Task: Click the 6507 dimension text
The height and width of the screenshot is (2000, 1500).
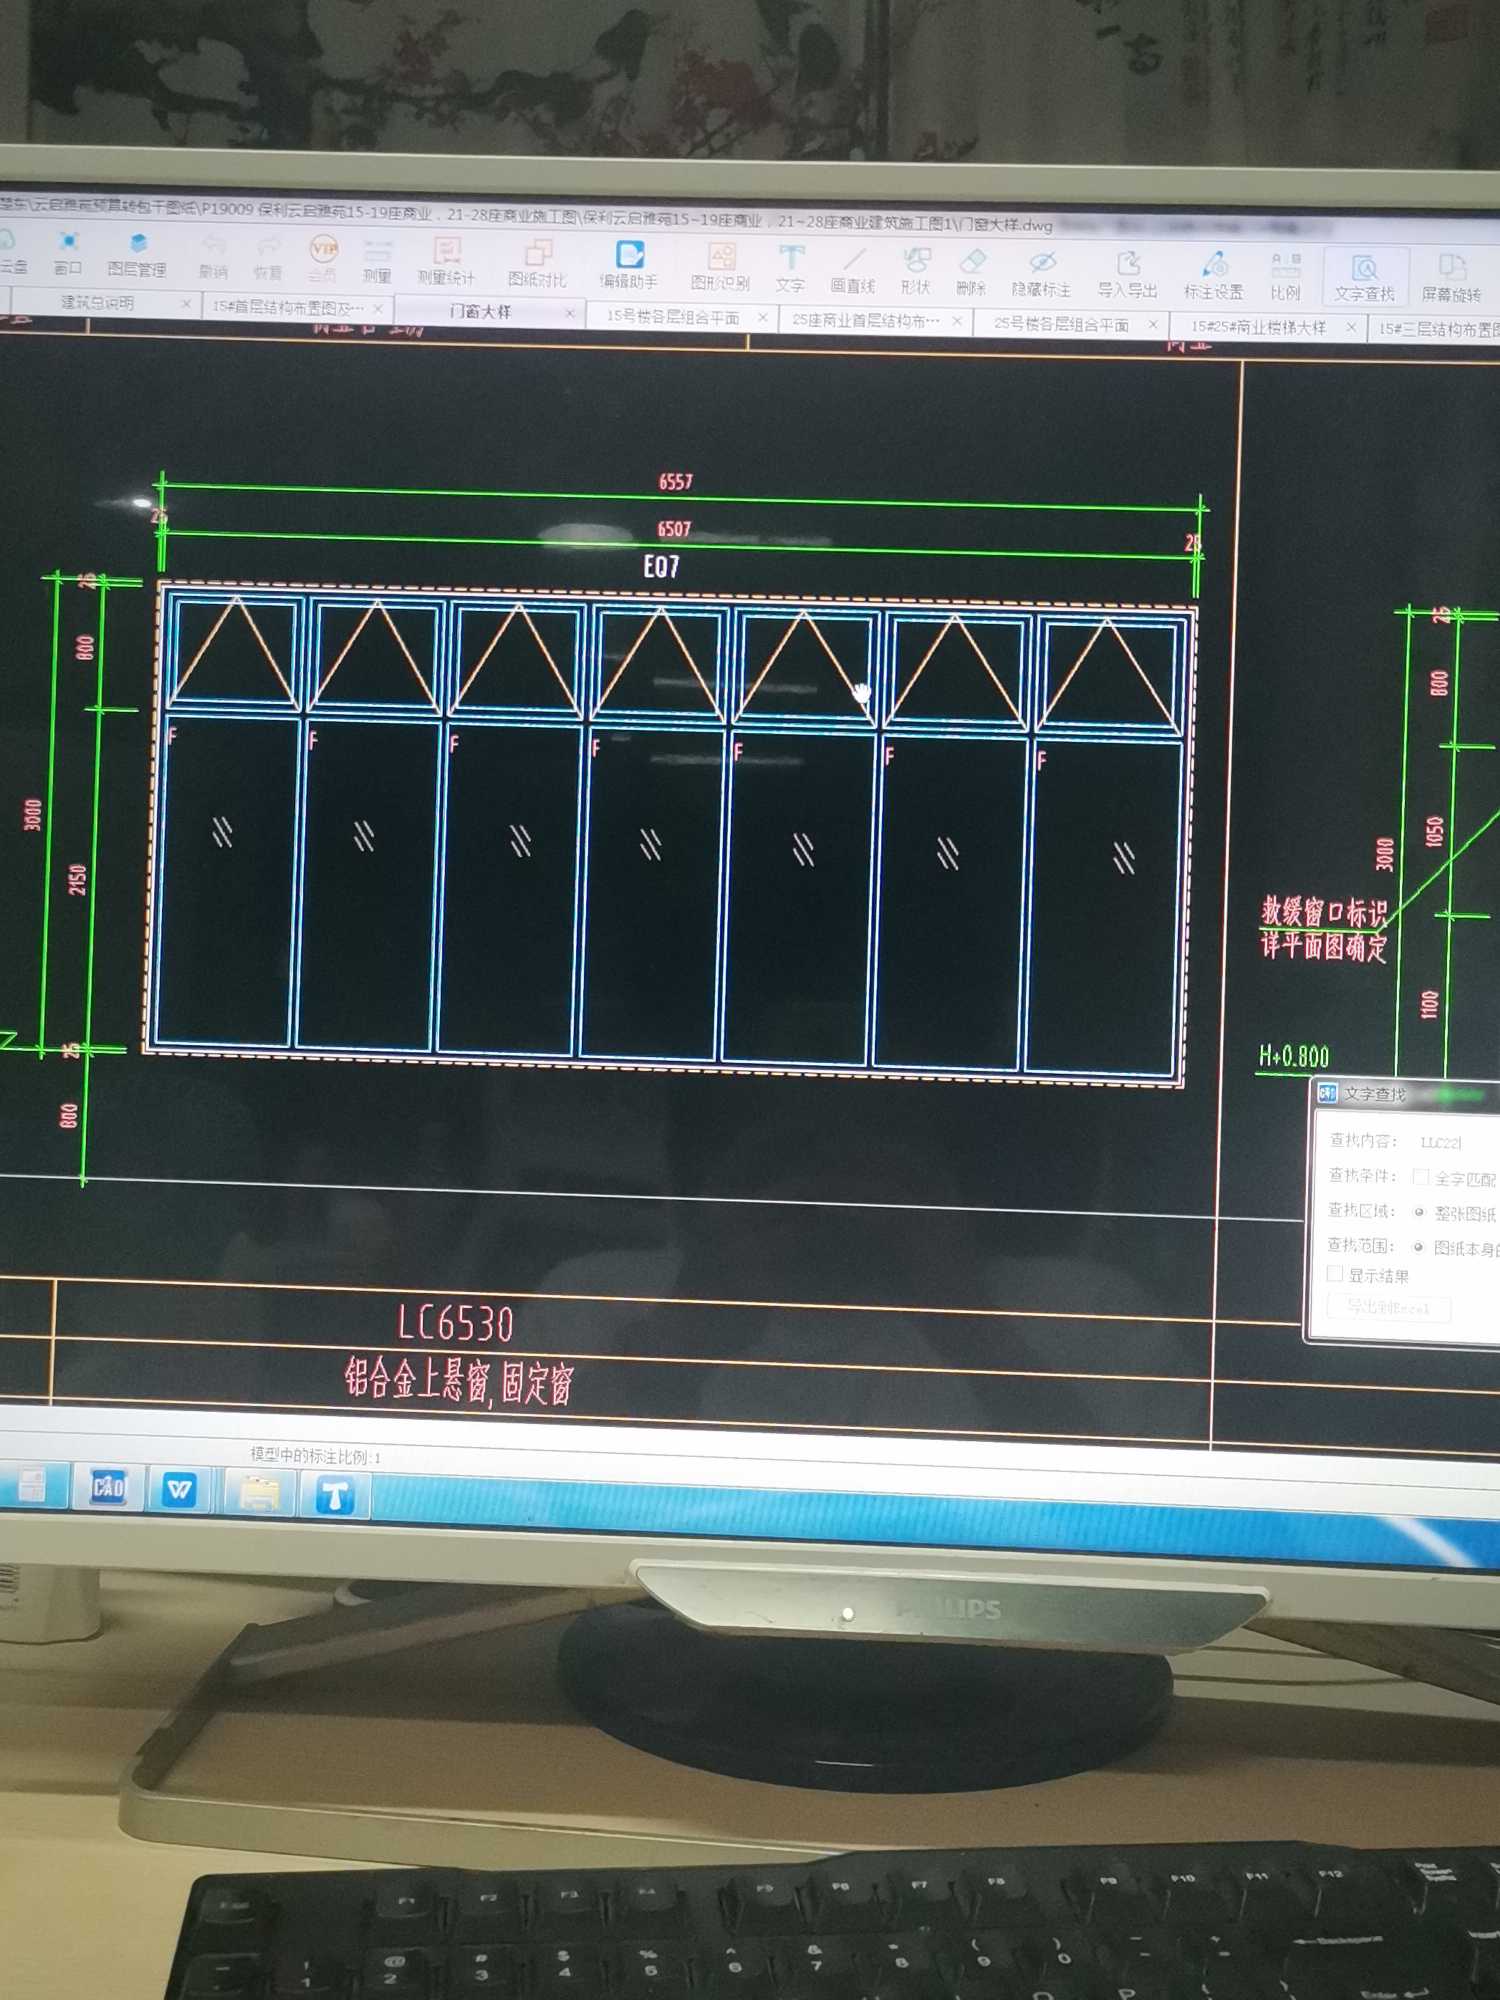Action: point(674,529)
